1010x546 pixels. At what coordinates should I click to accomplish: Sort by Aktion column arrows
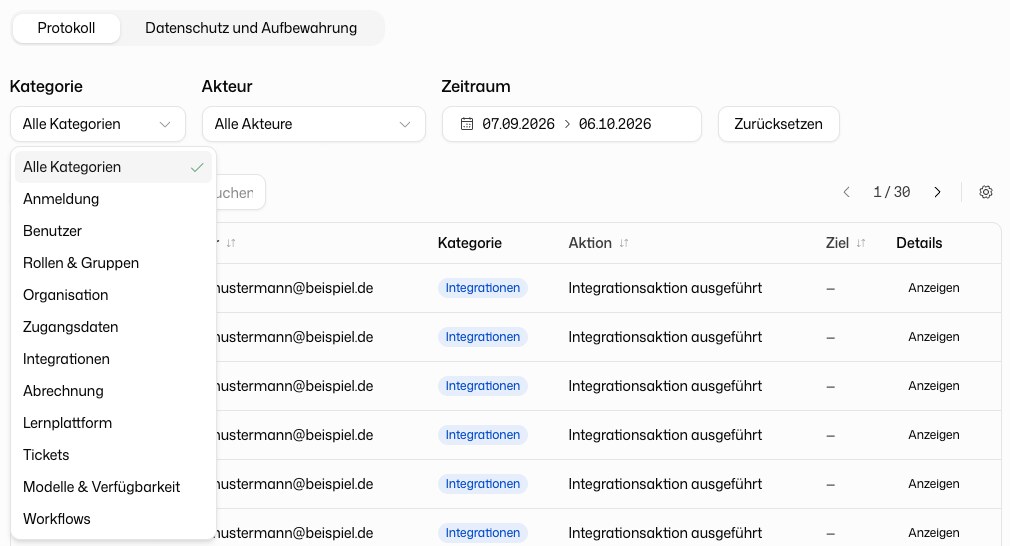[x=624, y=243]
